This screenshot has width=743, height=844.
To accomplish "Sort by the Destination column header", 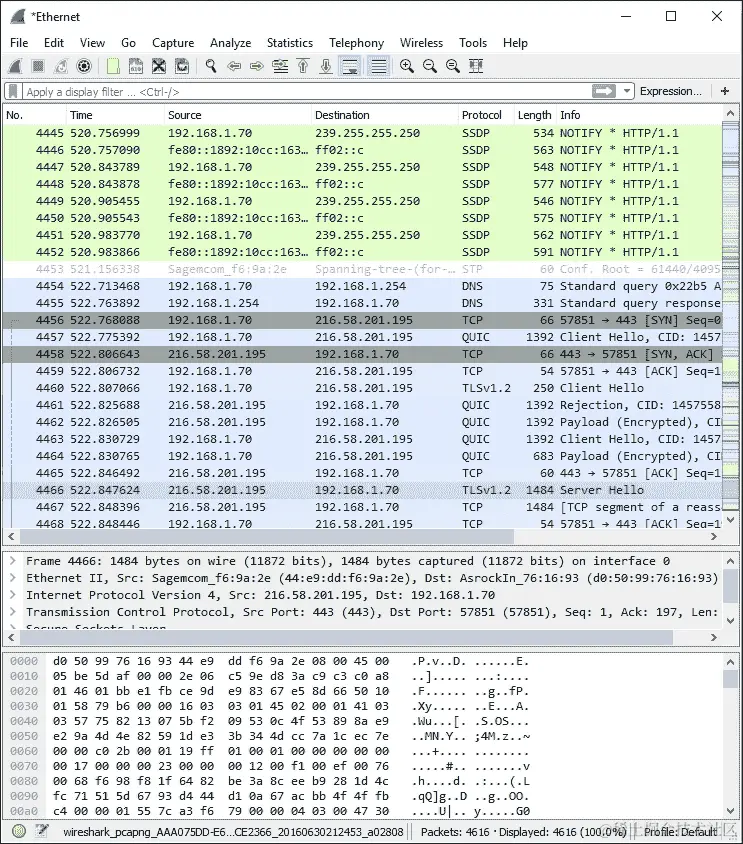I will [384, 115].
